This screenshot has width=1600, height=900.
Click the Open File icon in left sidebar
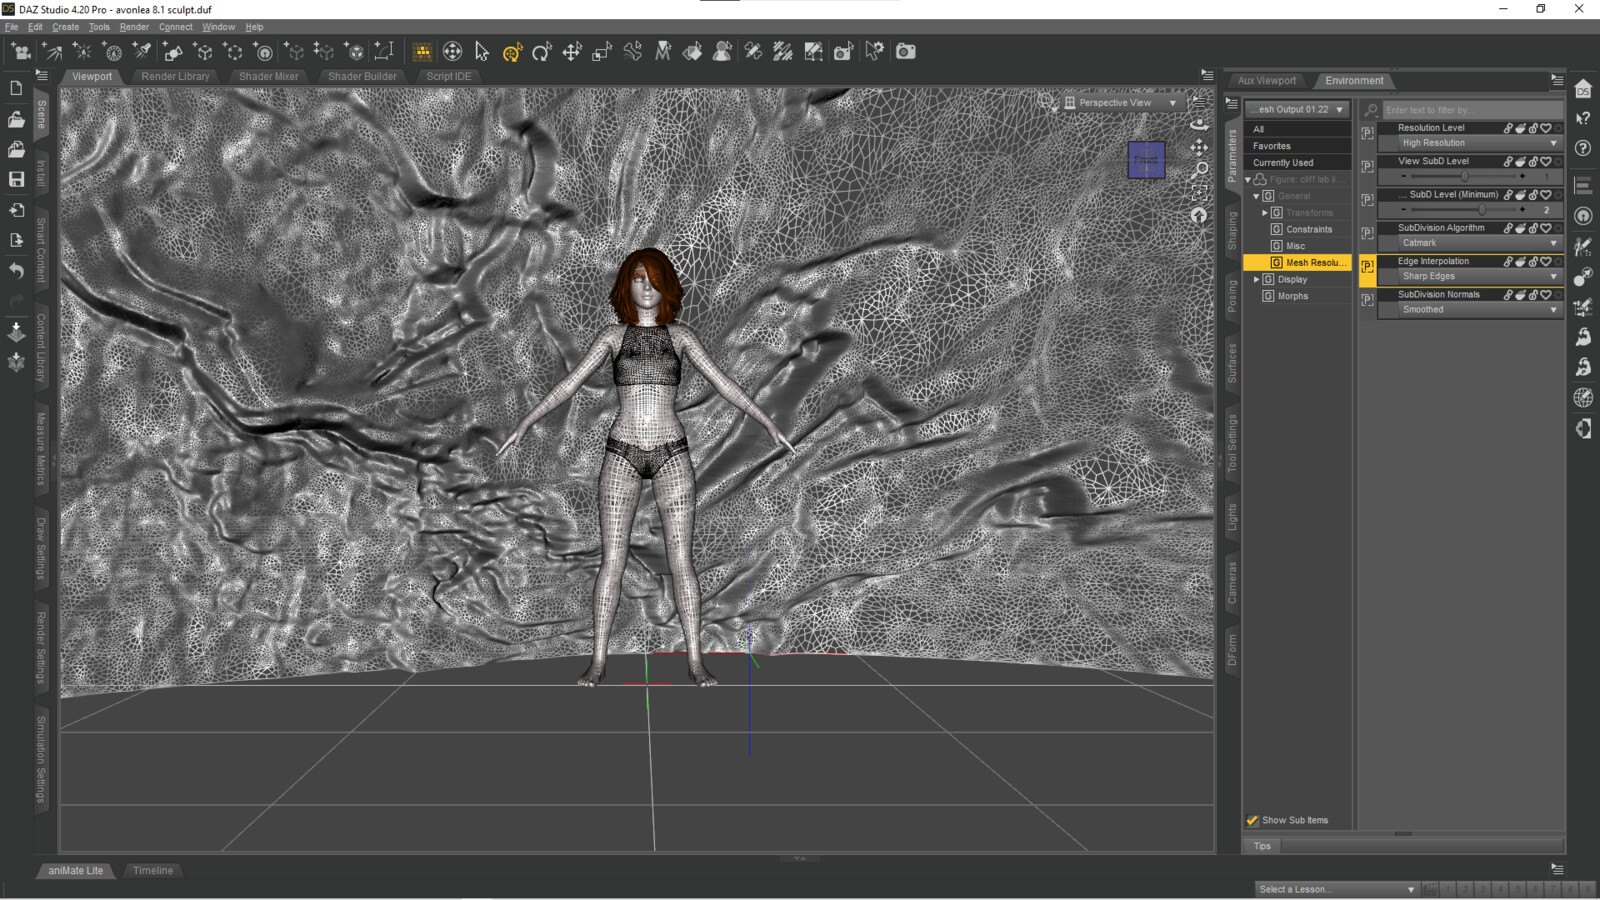[x=16, y=119]
